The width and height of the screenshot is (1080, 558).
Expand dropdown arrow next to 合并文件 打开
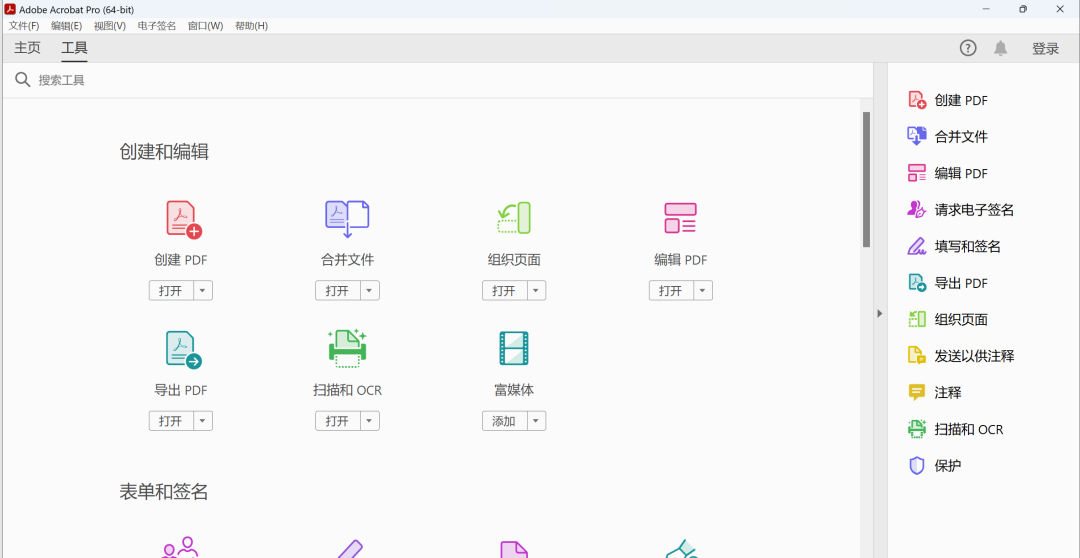pos(369,291)
